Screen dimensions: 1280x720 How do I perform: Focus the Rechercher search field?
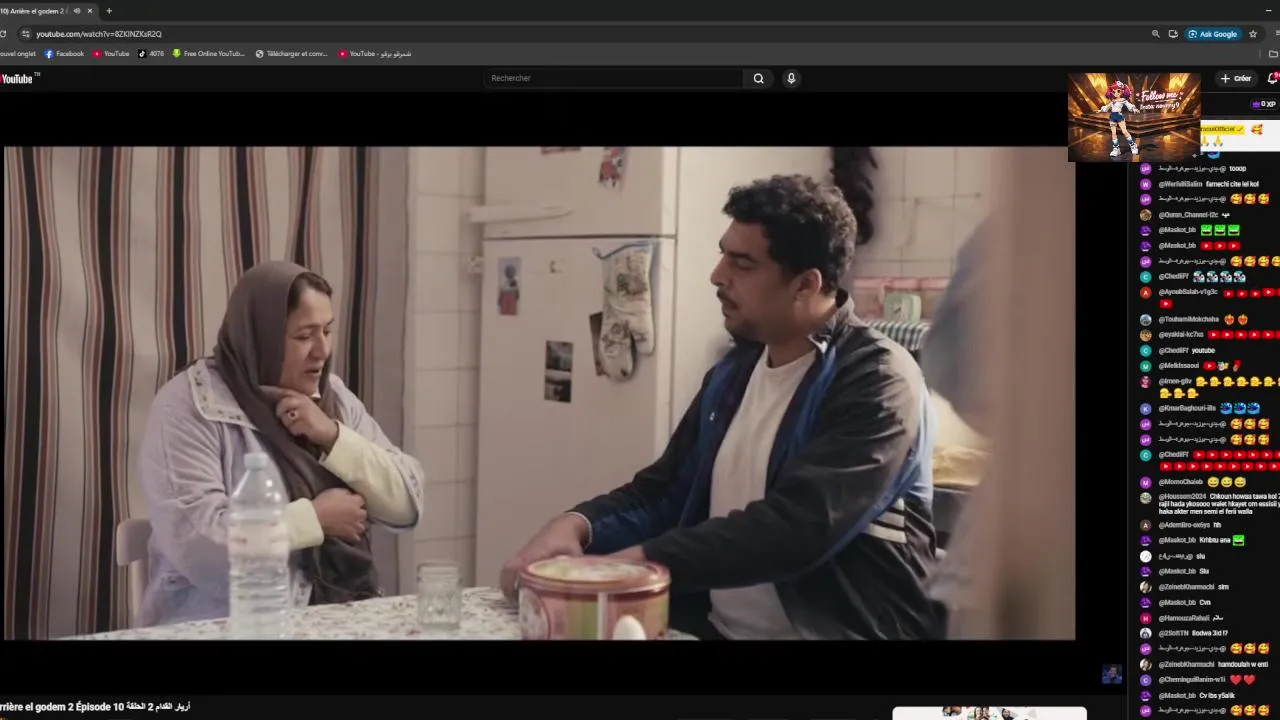pyautogui.click(x=614, y=78)
